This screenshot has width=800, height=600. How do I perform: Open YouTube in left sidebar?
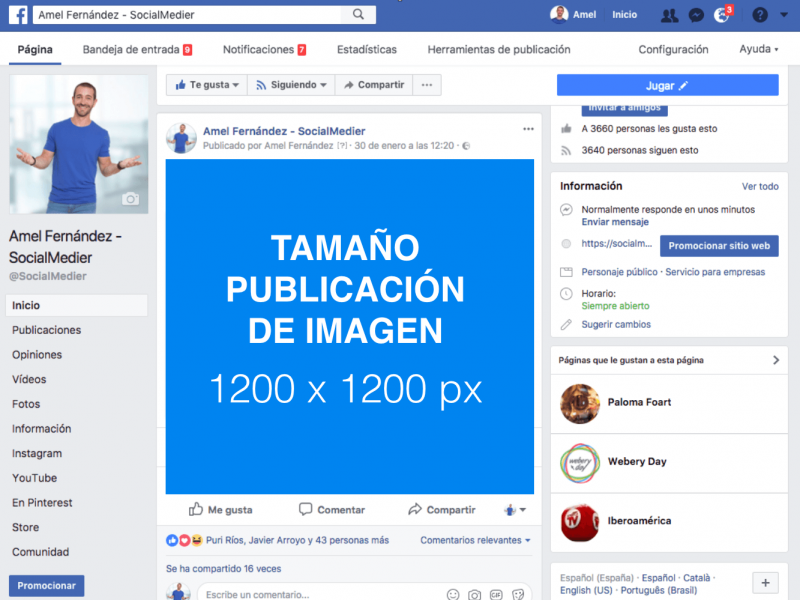coord(34,478)
